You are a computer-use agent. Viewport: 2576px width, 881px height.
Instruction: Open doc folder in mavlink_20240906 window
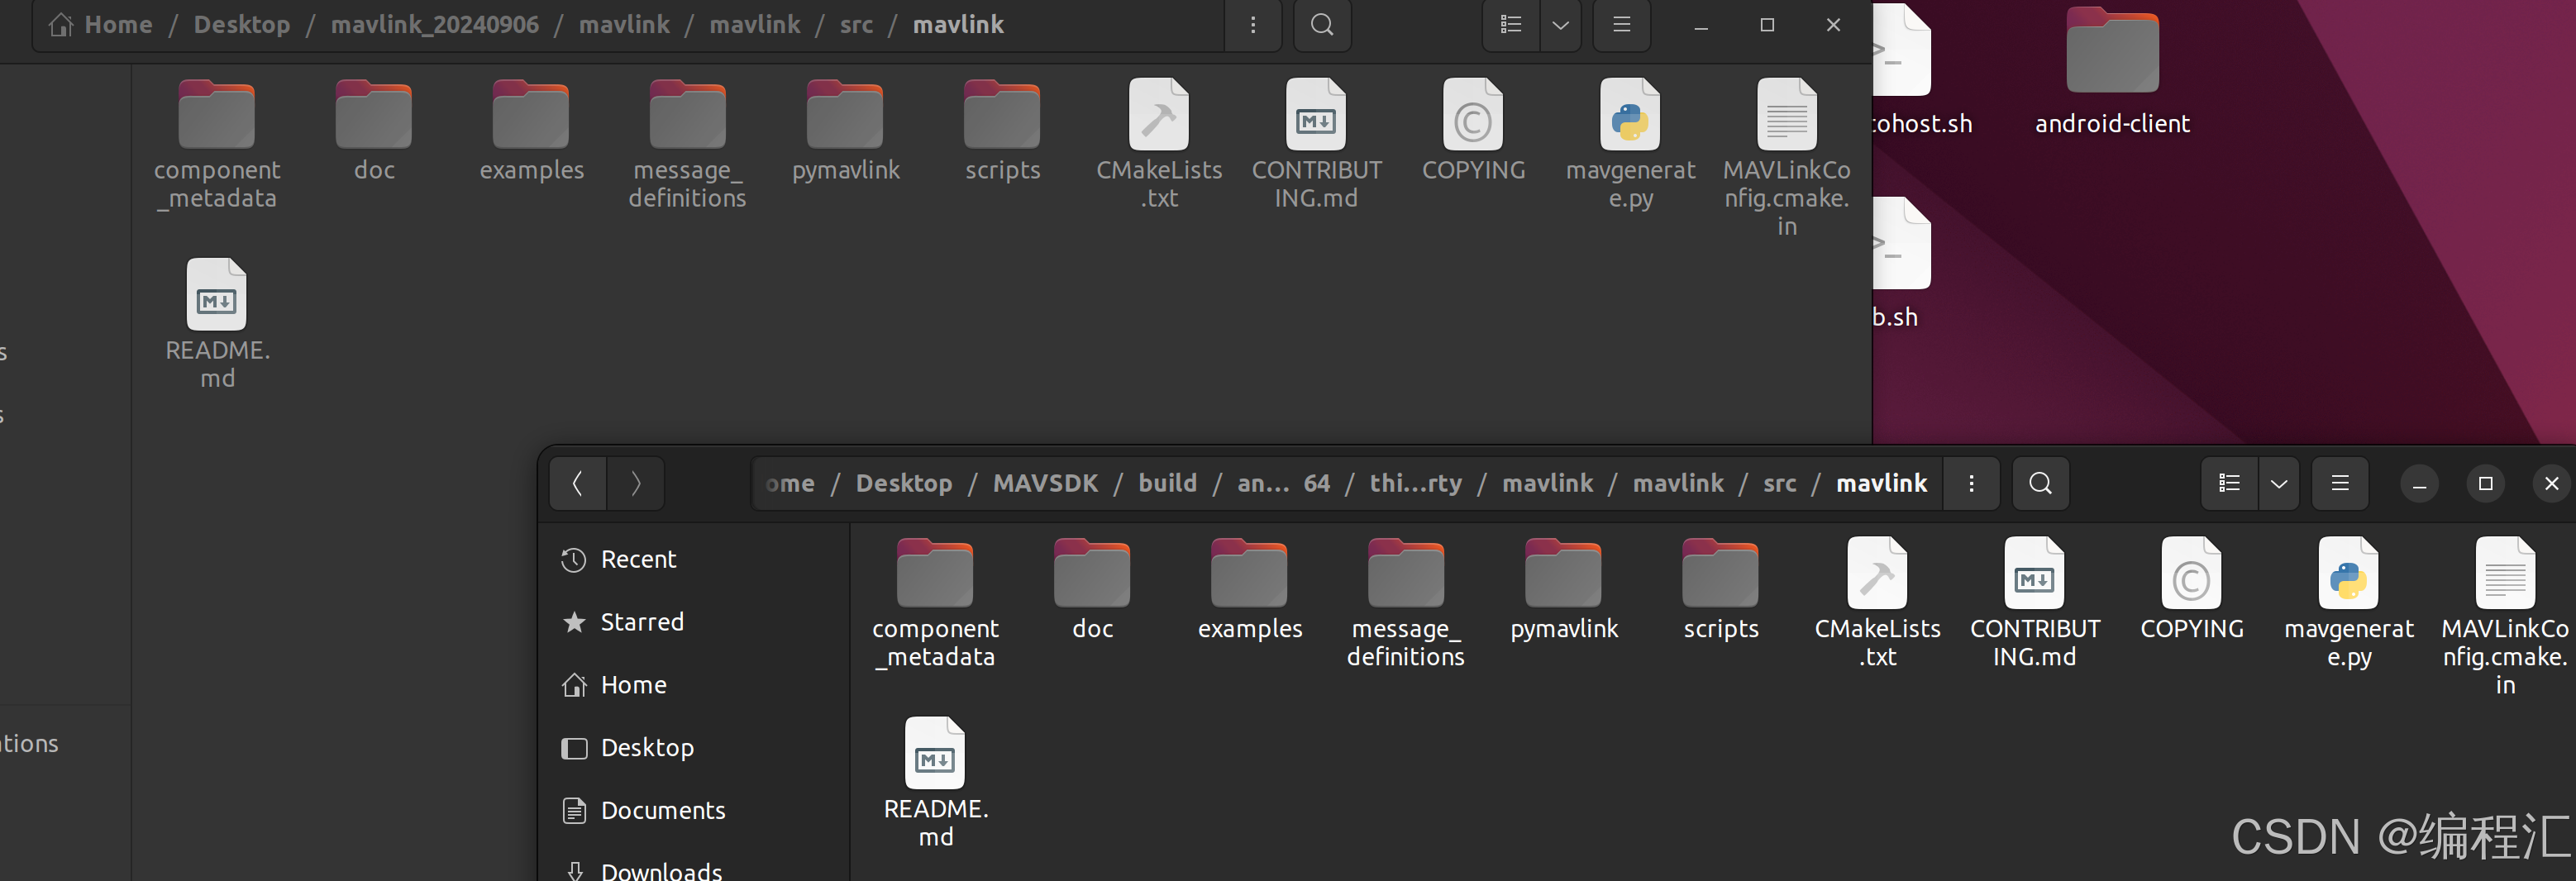click(x=374, y=130)
